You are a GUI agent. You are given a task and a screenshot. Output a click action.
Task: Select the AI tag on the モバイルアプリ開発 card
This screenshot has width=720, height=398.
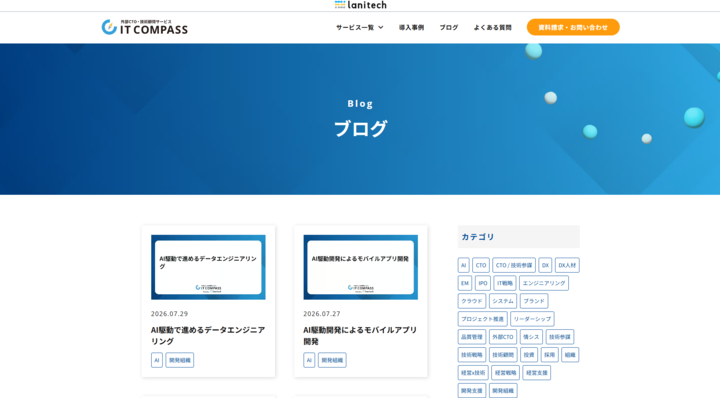coord(309,360)
